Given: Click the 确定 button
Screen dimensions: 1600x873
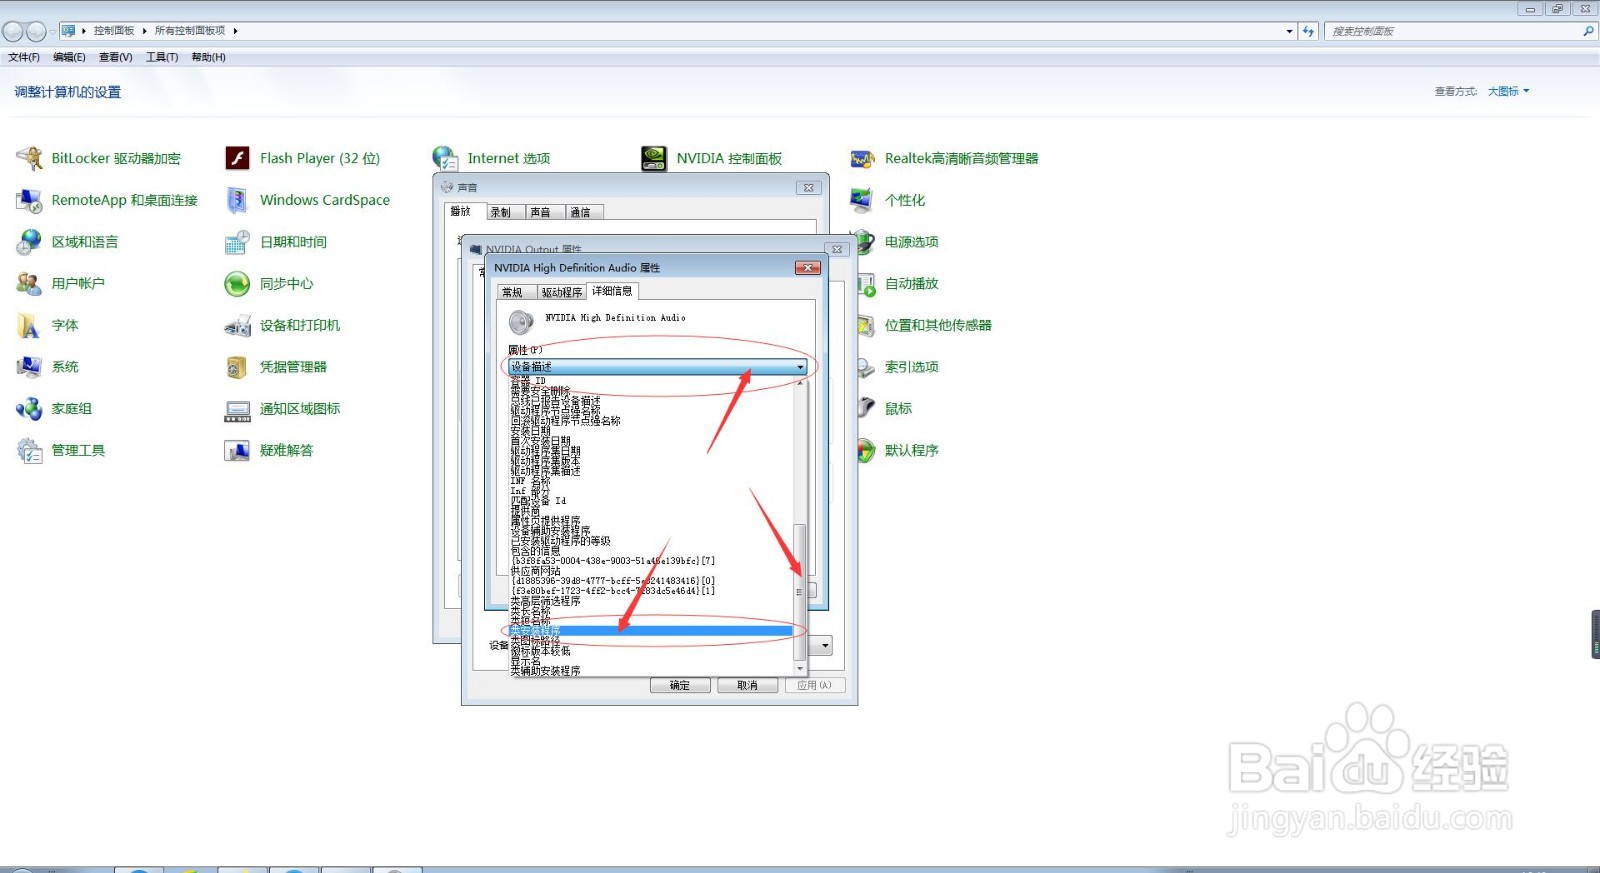Looking at the screenshot, I should click(680, 685).
